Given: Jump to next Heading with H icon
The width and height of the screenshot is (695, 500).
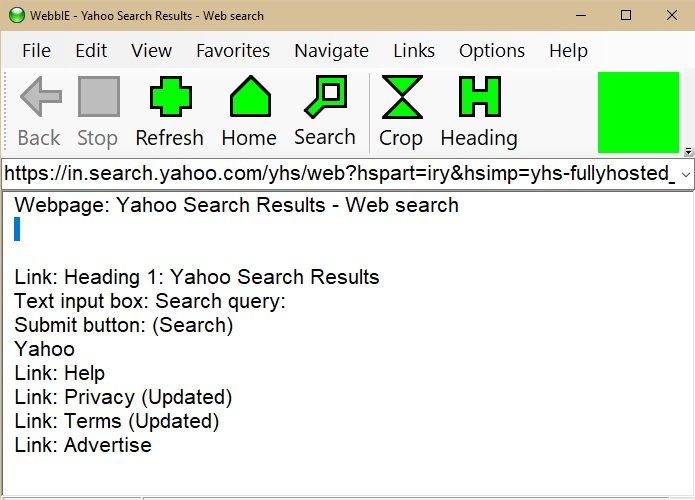Looking at the screenshot, I should click(x=480, y=97).
